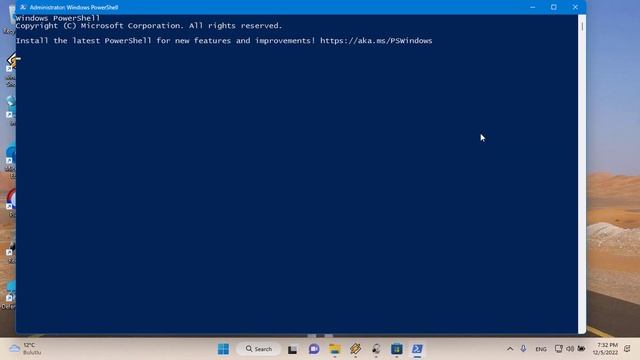Click the 'Windows PowerShell' first output line
The image size is (640, 360).
click(58, 18)
